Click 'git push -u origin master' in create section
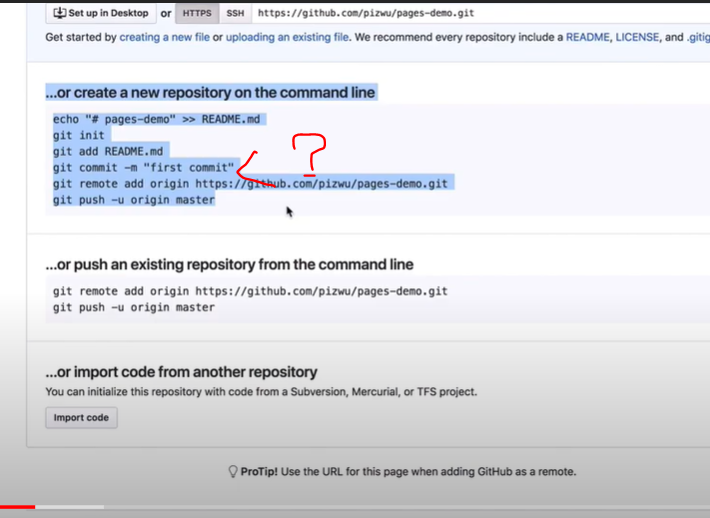Image resolution: width=710 pixels, height=518 pixels. (134, 200)
